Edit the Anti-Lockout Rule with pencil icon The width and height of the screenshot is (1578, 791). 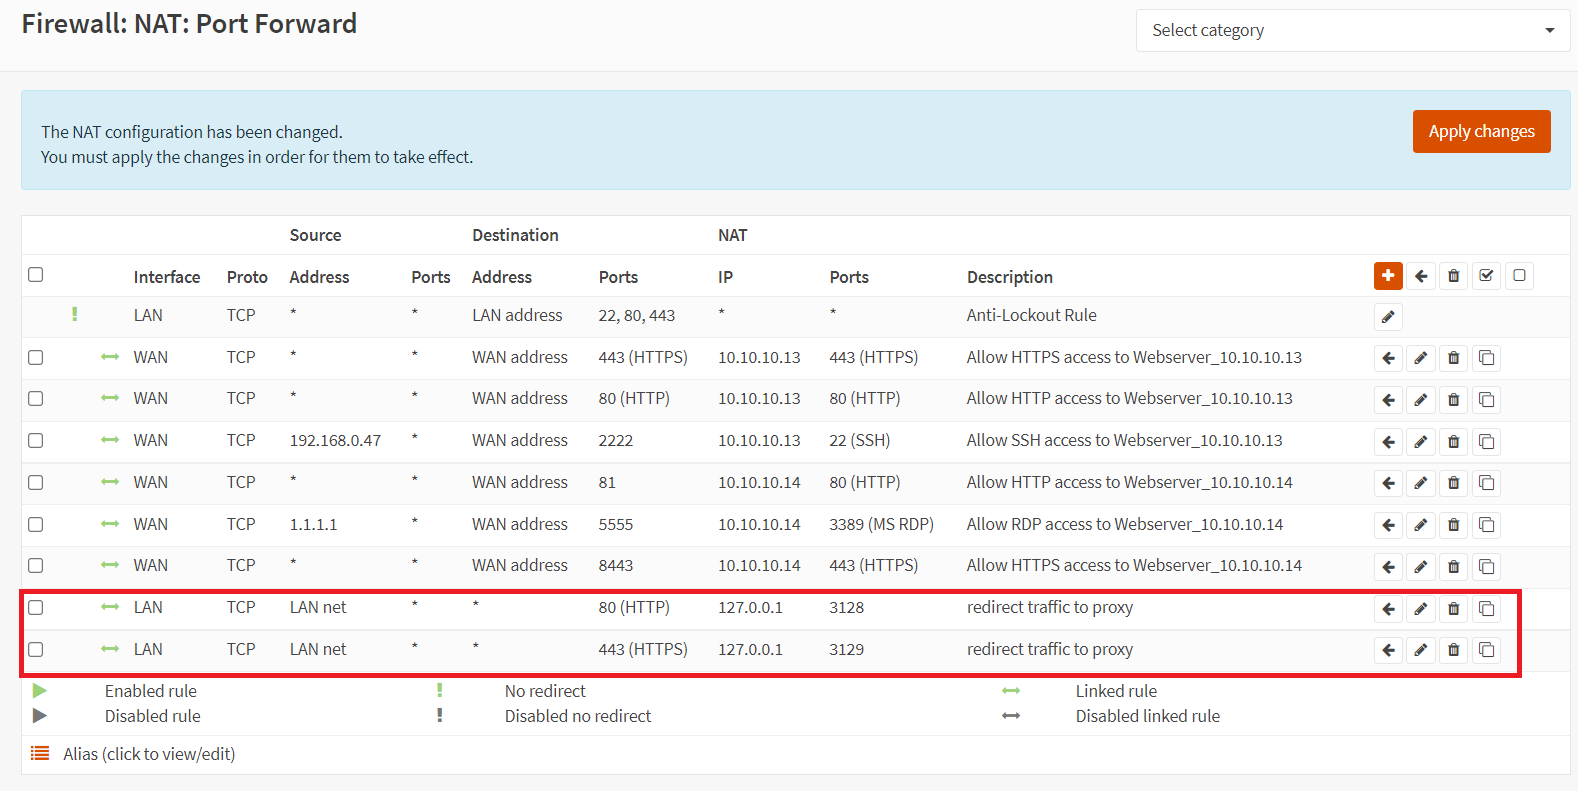(x=1388, y=317)
